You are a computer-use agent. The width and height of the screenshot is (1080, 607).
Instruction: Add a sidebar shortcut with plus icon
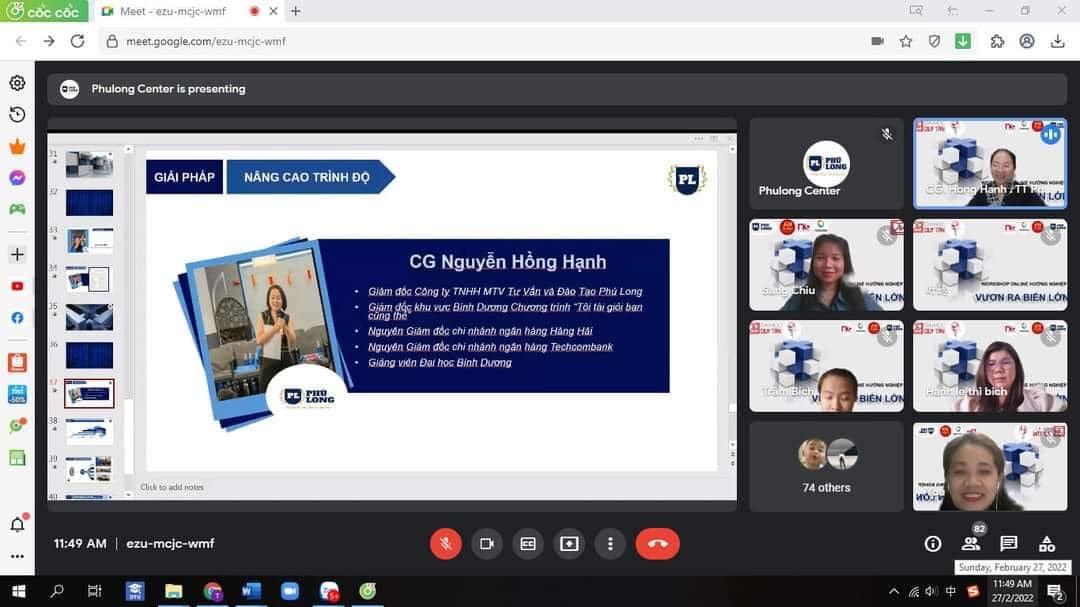coord(17,254)
